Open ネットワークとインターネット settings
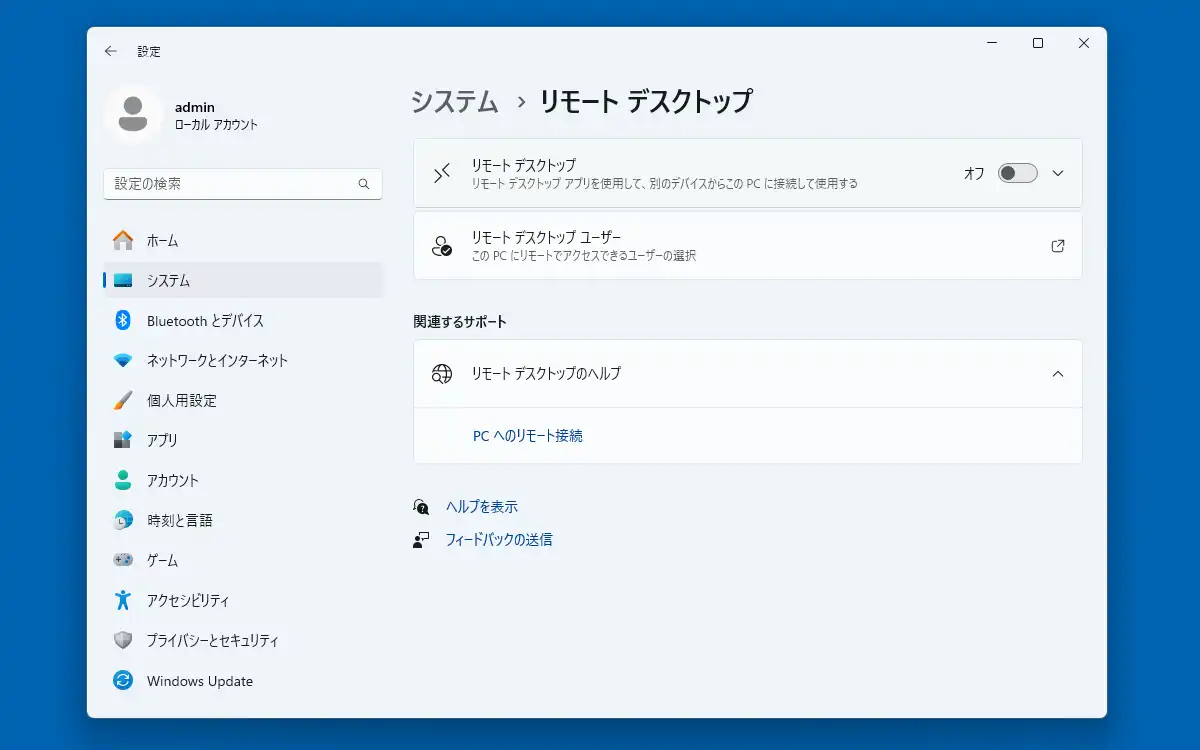1200x750 pixels. pyautogui.click(x=243, y=360)
